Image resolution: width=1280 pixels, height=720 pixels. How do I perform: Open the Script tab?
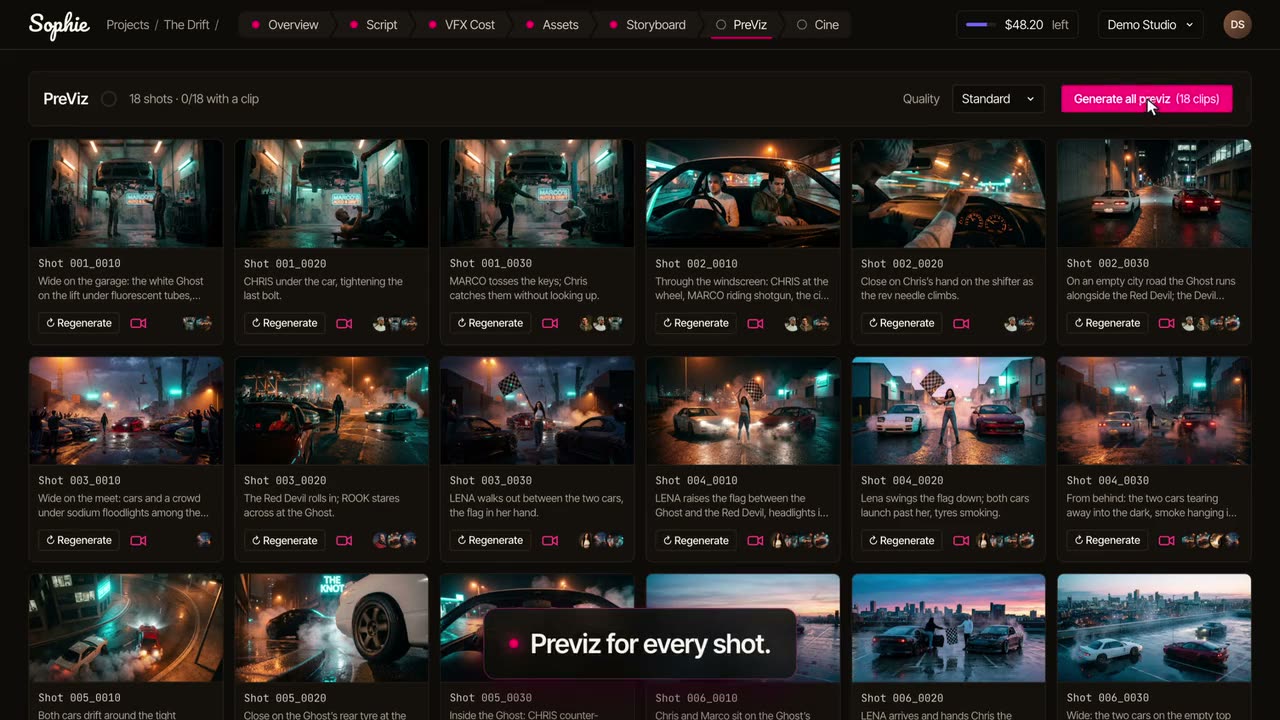[373, 25]
